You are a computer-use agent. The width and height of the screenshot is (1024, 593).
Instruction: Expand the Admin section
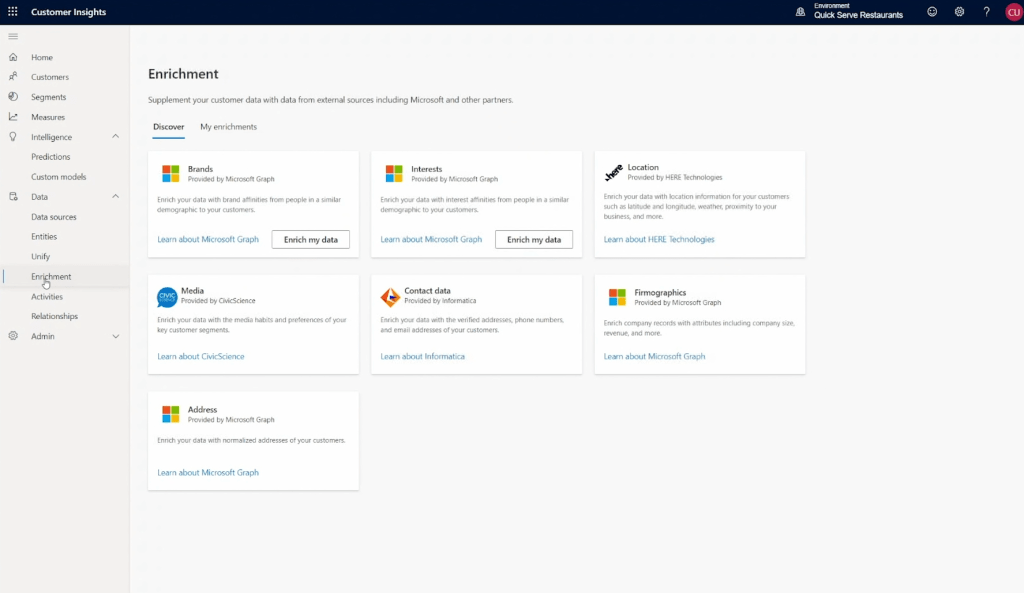click(x=116, y=336)
